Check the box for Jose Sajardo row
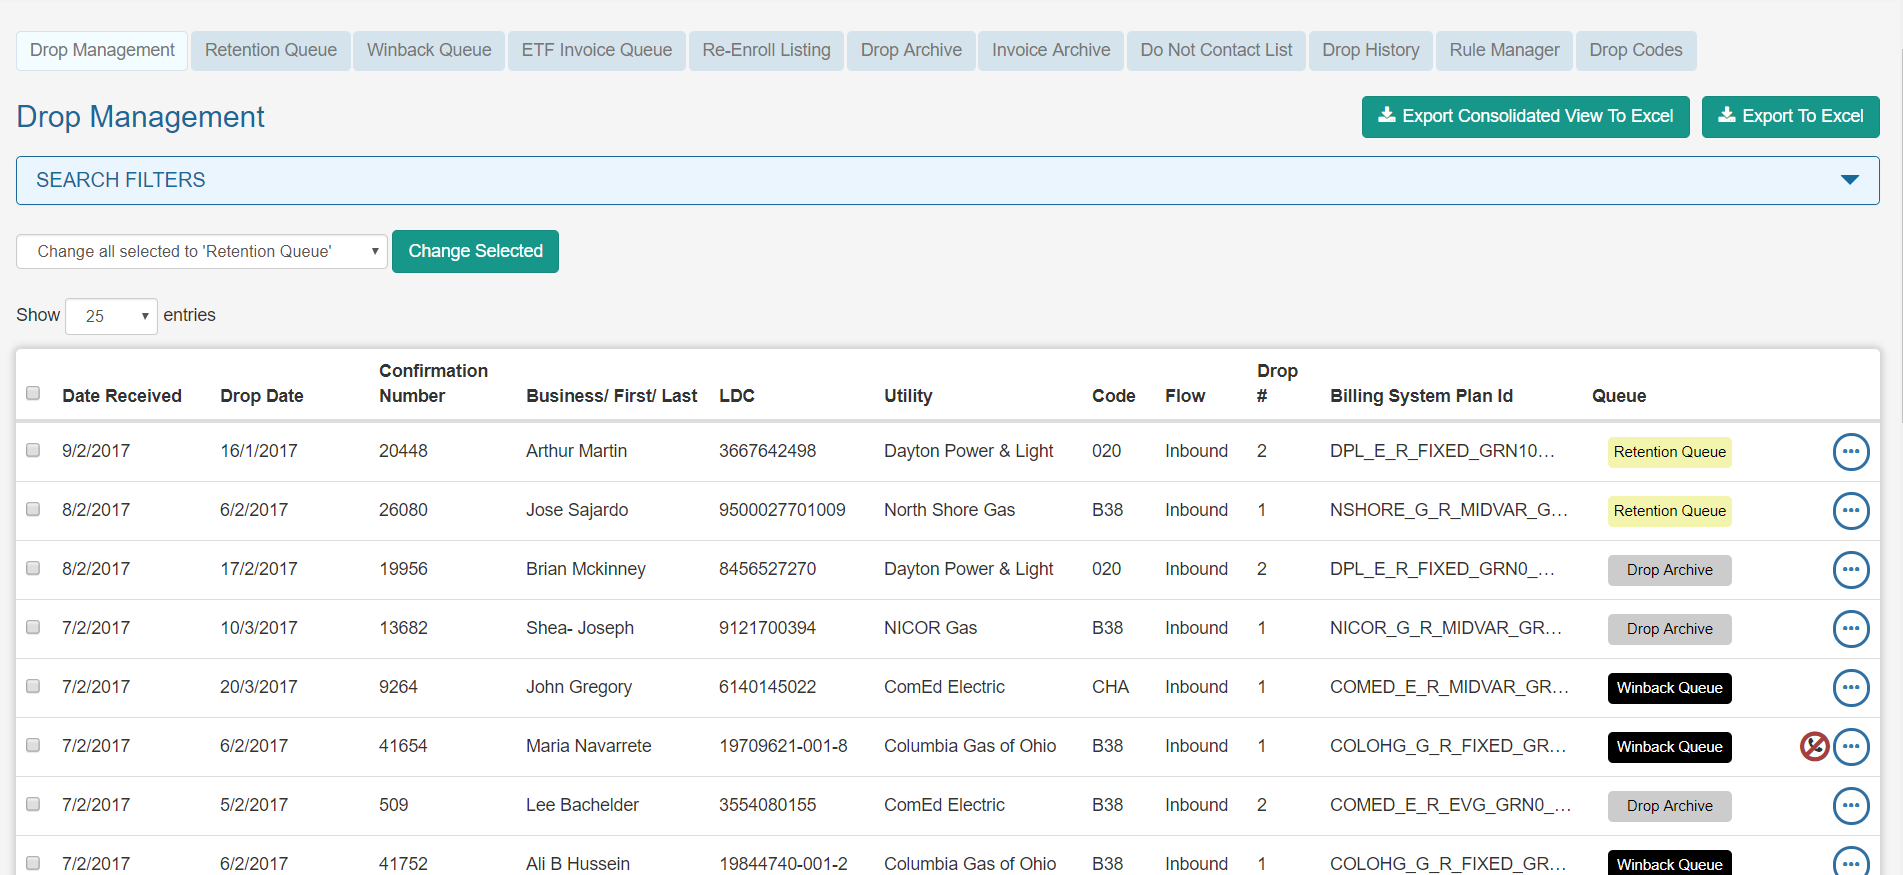1903x875 pixels. coord(33,509)
